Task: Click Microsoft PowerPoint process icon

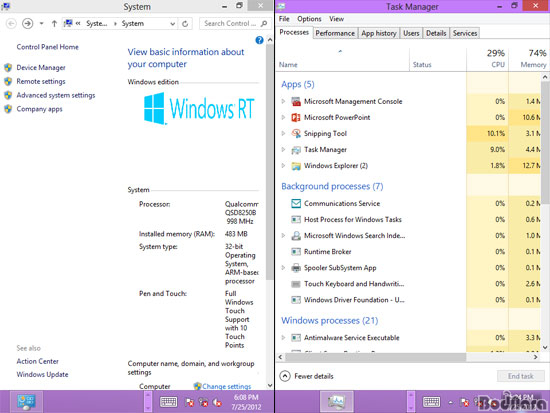Action: [296, 117]
